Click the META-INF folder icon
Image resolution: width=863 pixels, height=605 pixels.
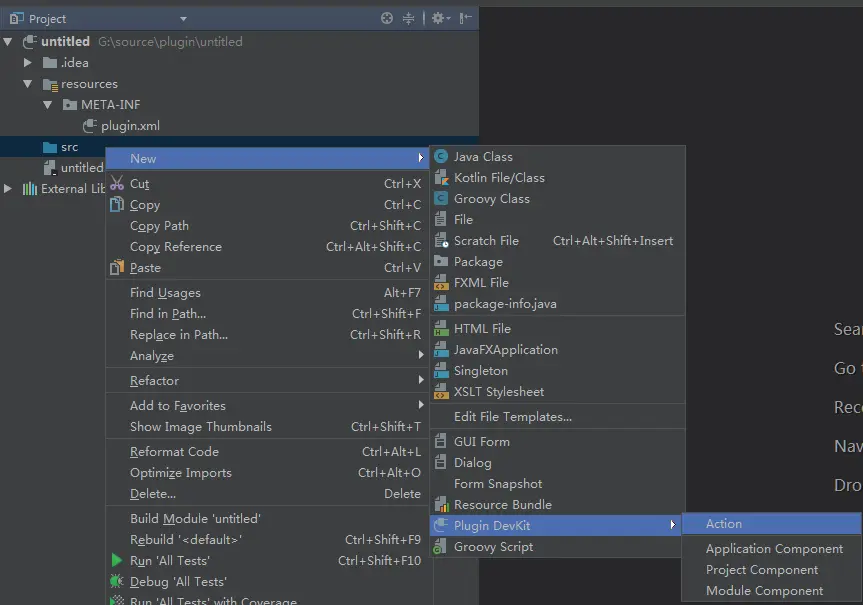point(70,105)
